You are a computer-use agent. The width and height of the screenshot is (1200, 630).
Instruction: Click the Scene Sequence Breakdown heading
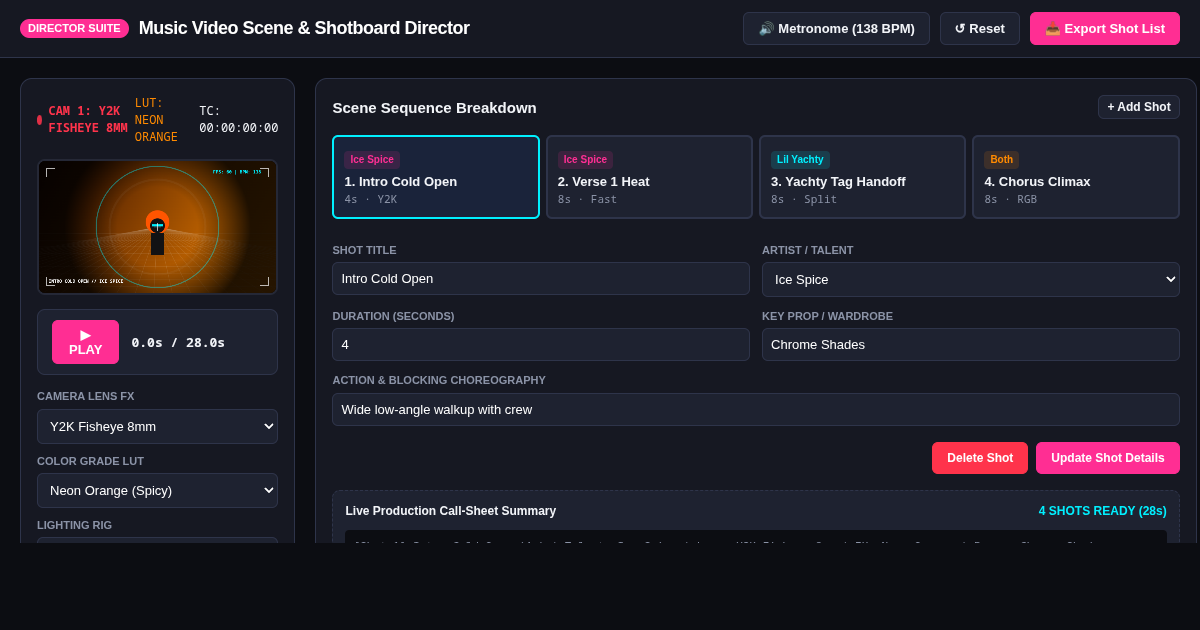coord(434,107)
